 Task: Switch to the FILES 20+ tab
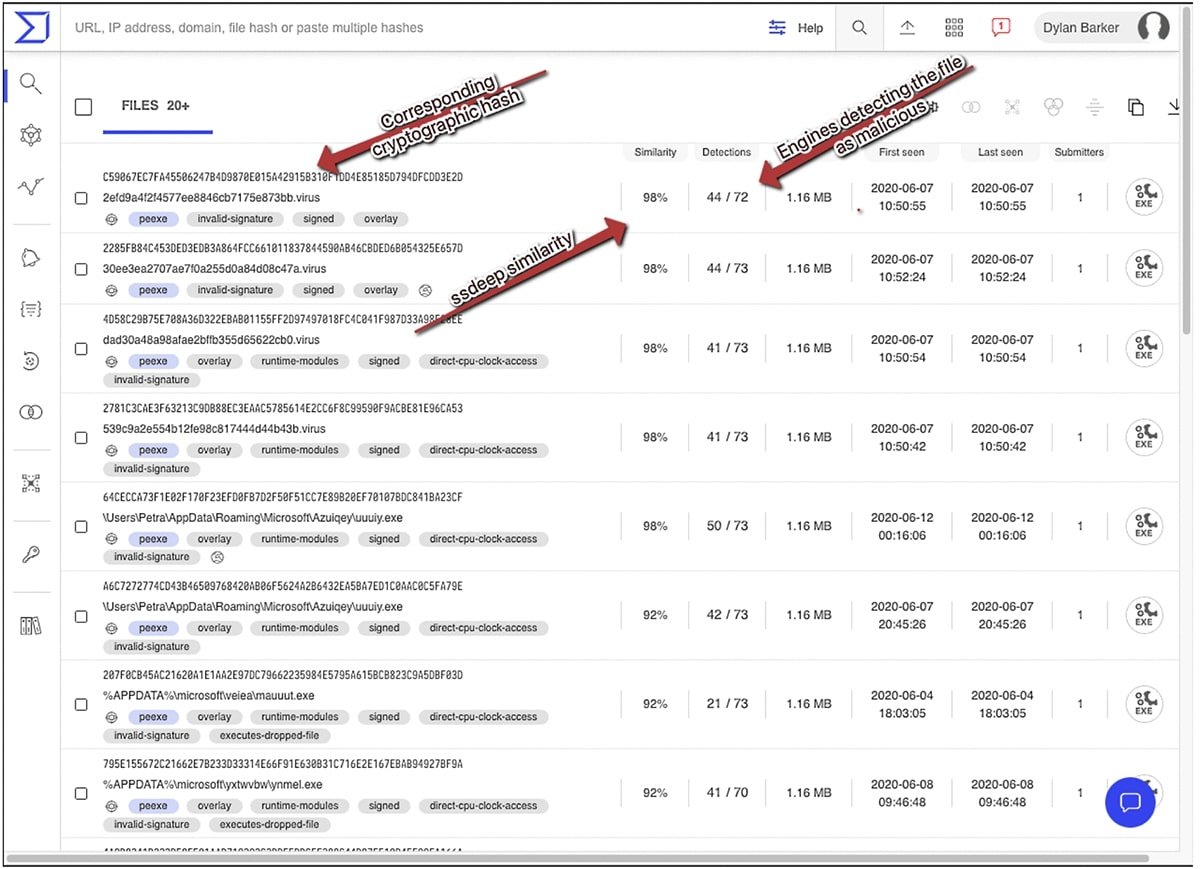point(155,106)
